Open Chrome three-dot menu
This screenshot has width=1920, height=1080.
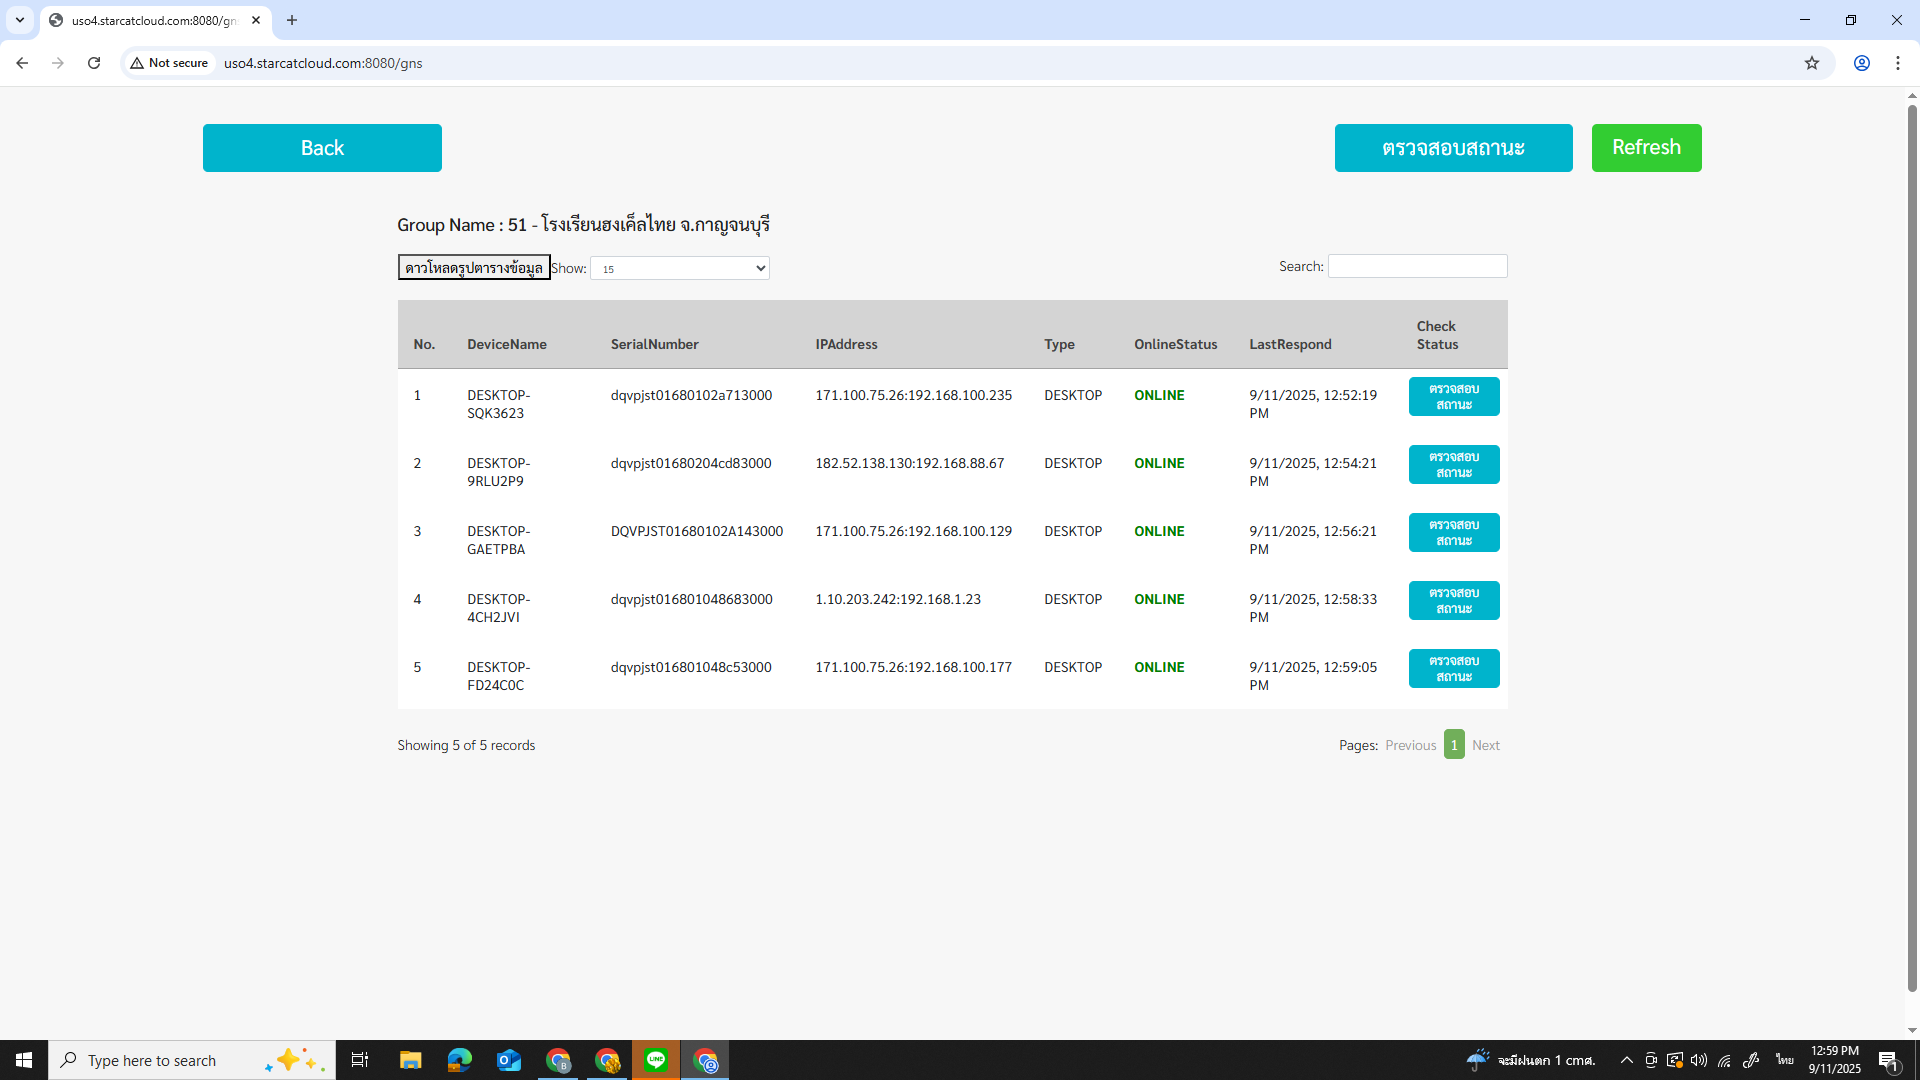1898,63
